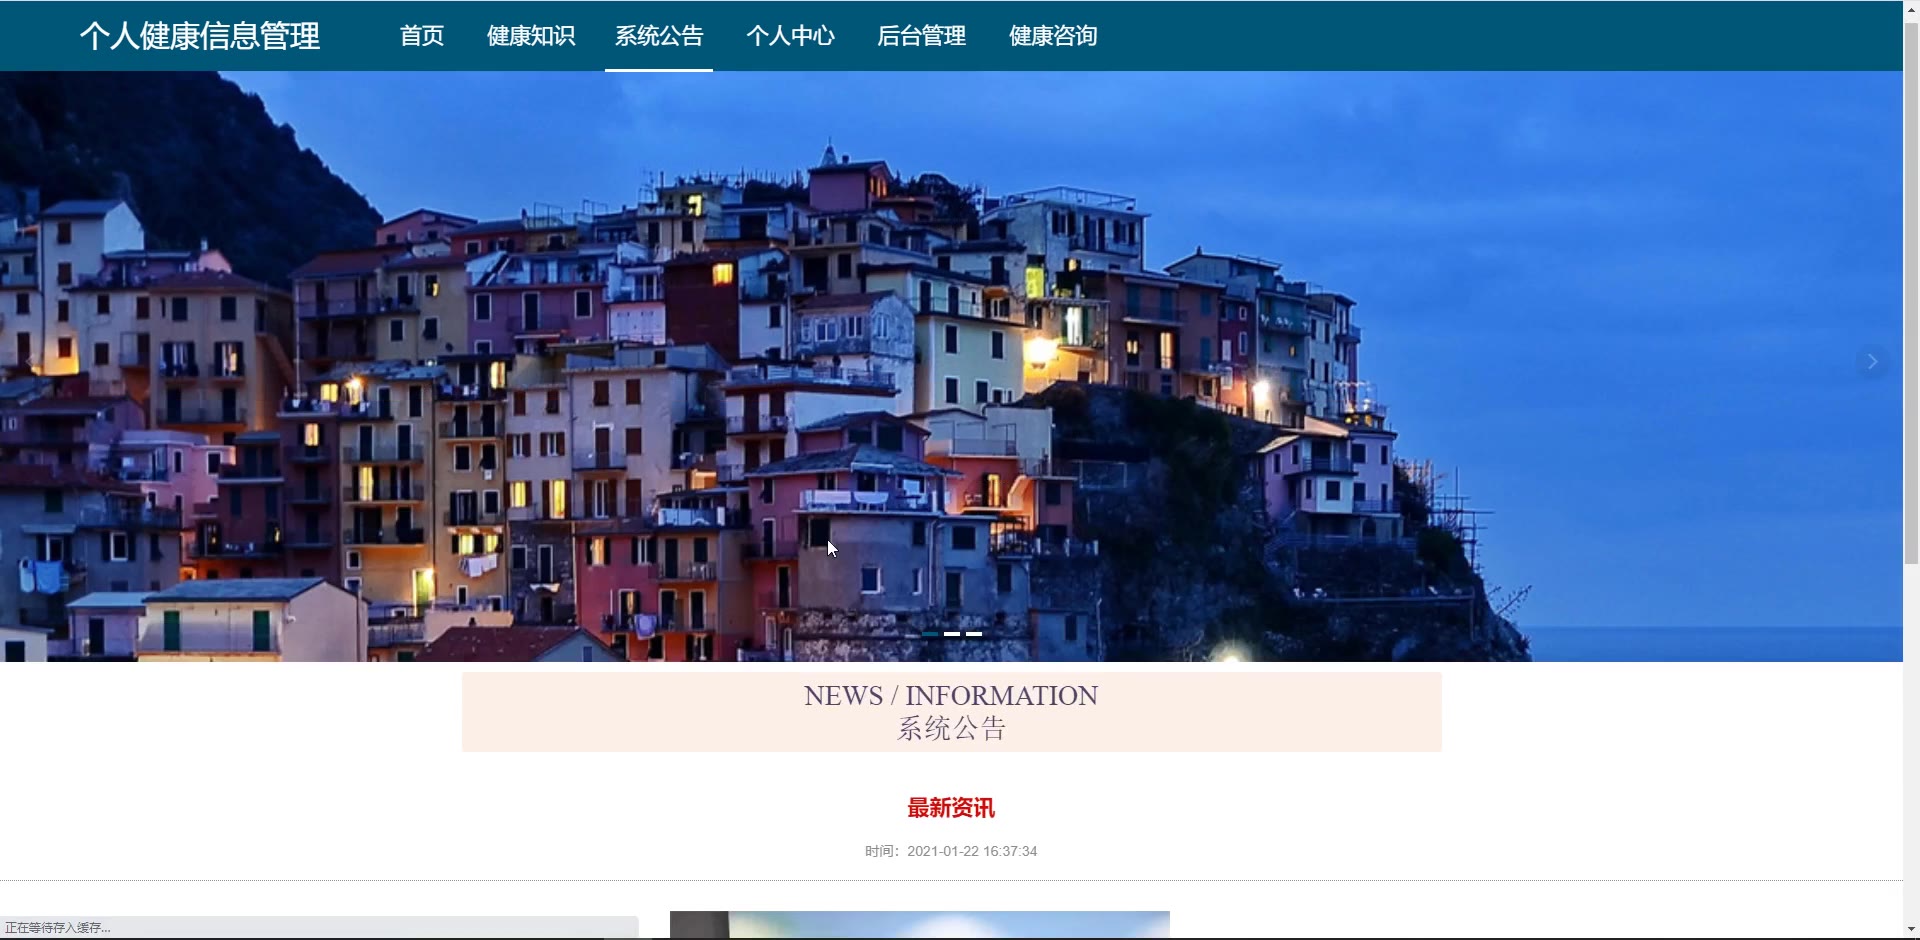Select the second carousel indicator bar
This screenshot has width=1920, height=940.
coord(952,634)
